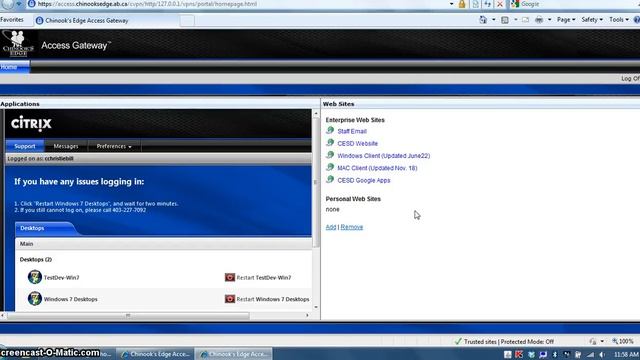
Task: Open Windows Client (Updated June22) link
Action: [x=384, y=156]
